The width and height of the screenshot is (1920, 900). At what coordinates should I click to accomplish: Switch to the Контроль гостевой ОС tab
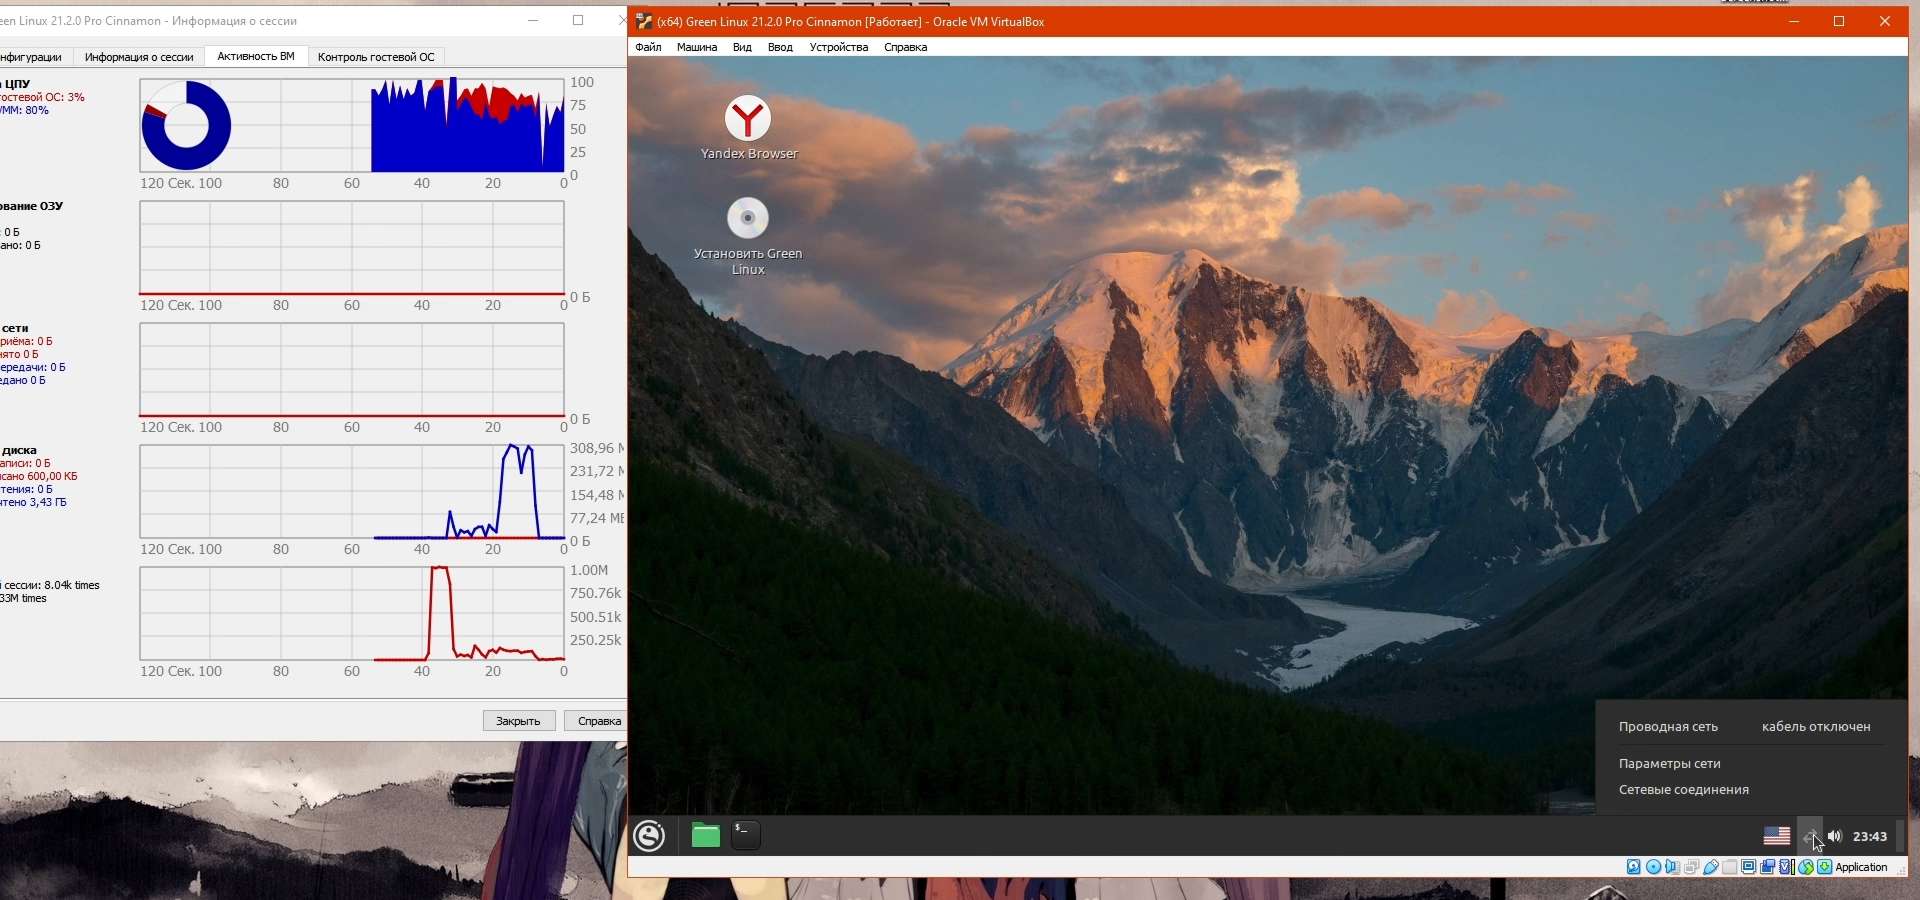(376, 57)
